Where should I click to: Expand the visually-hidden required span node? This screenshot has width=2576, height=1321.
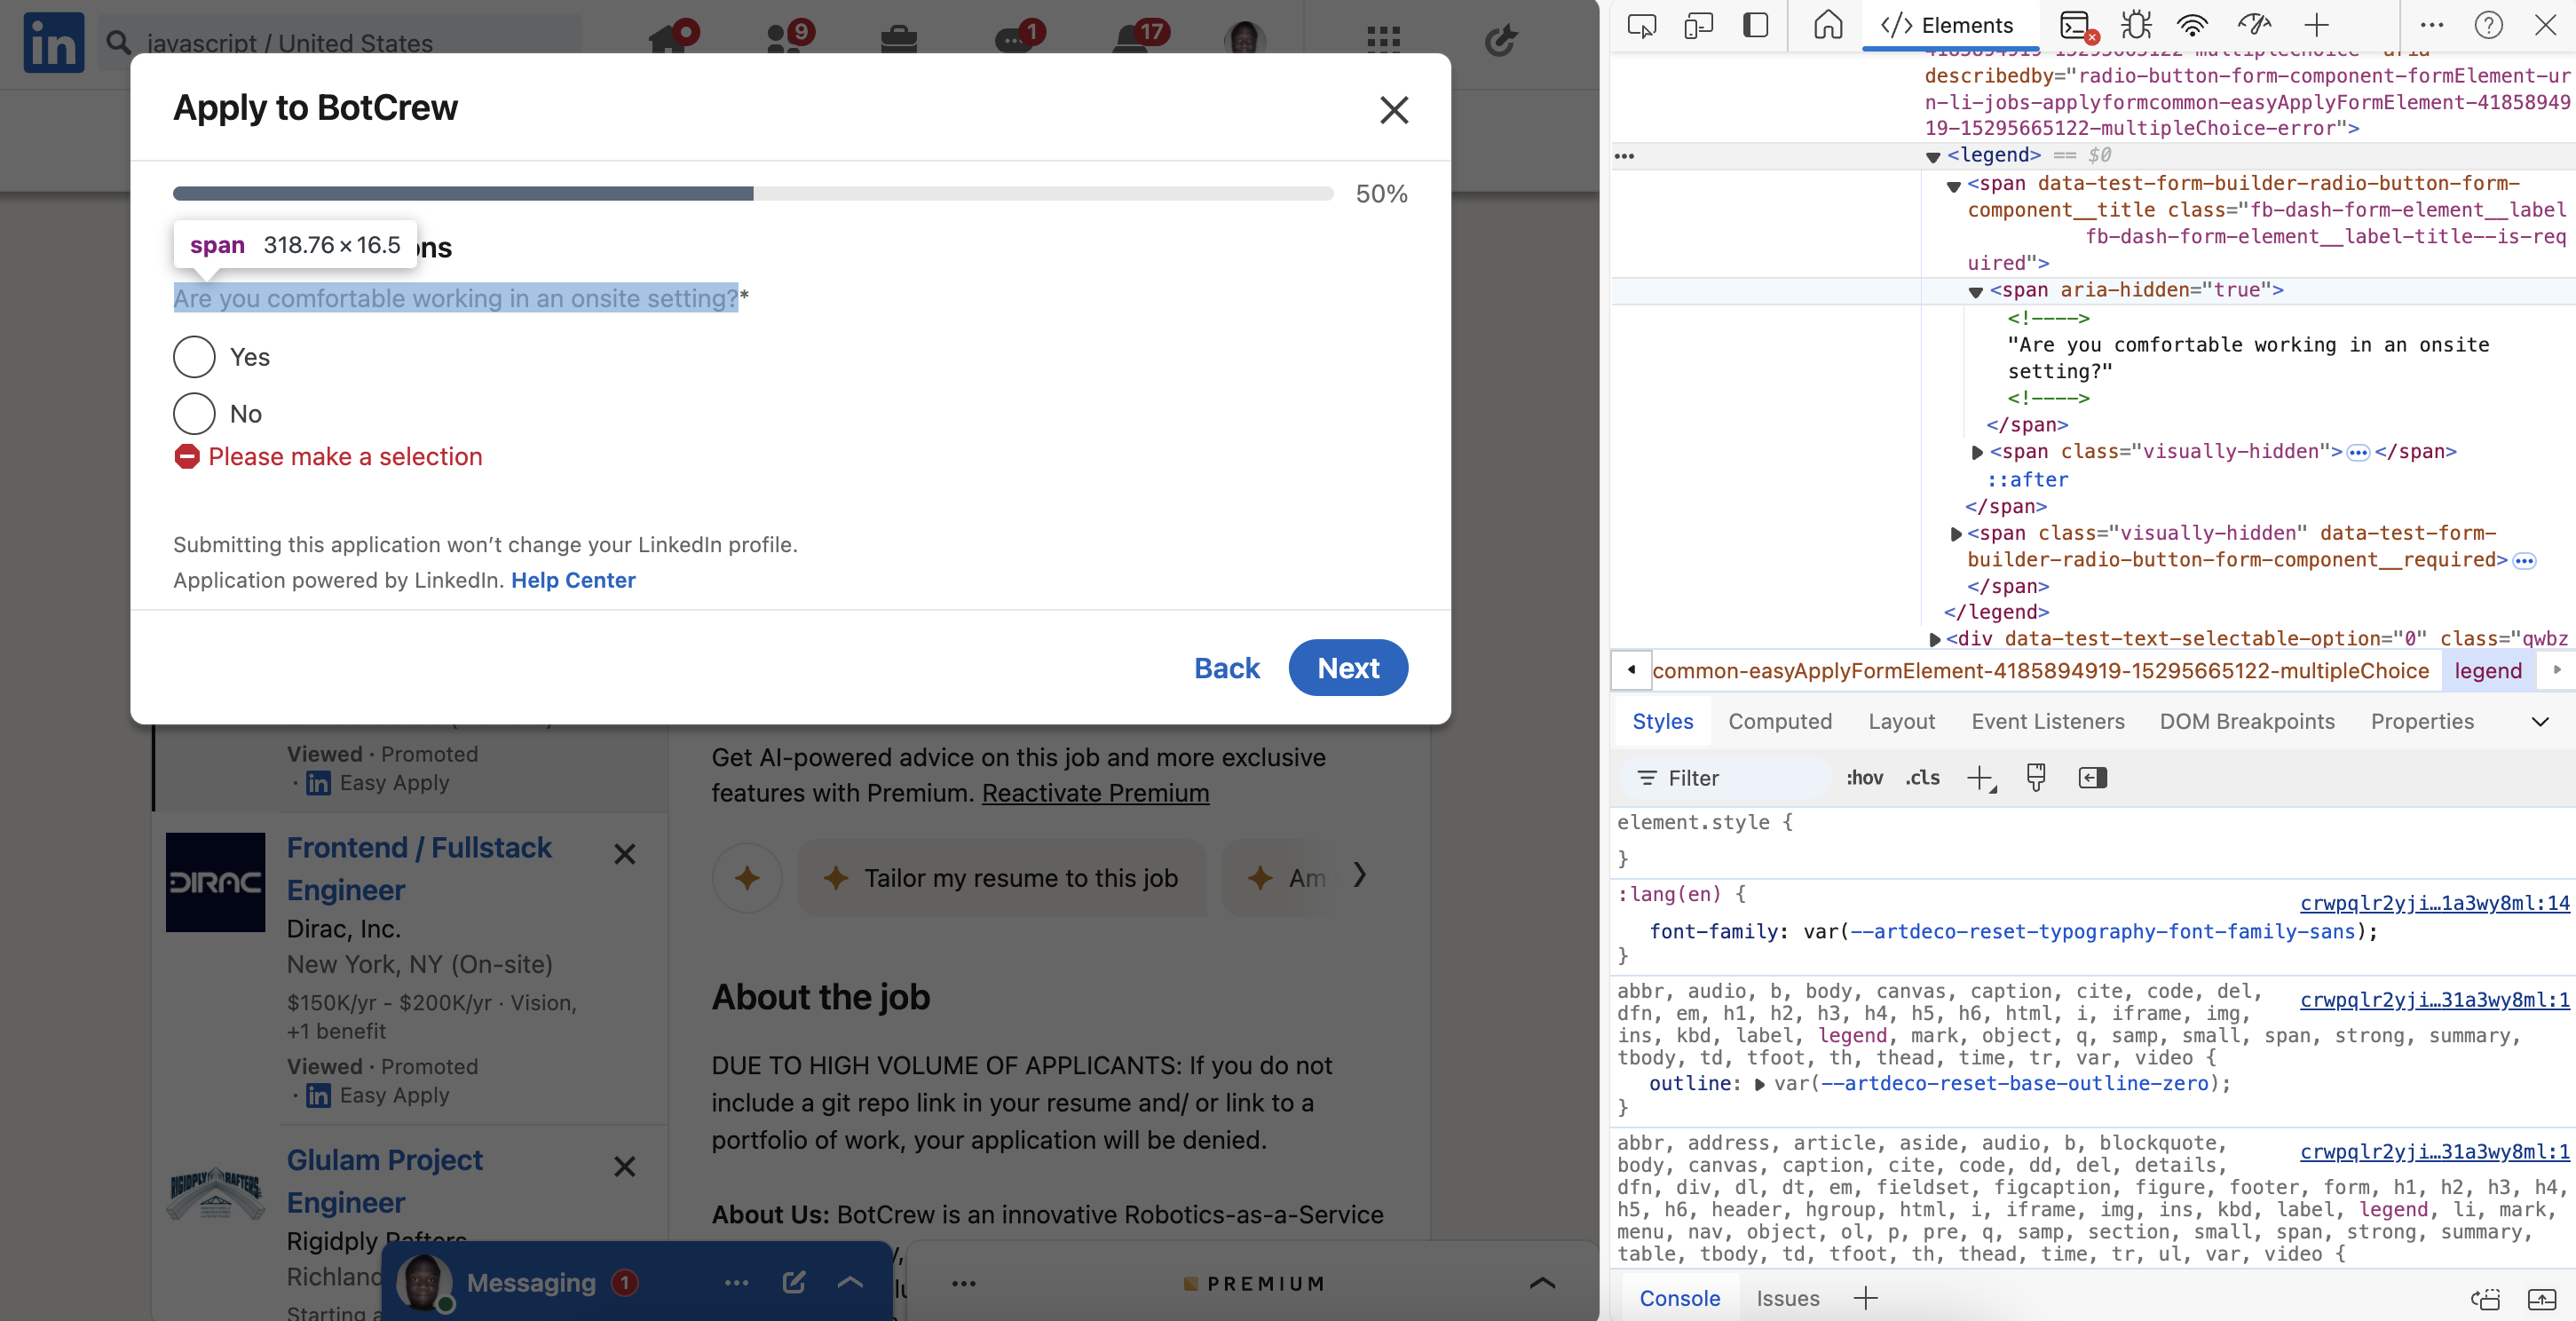tap(1955, 535)
